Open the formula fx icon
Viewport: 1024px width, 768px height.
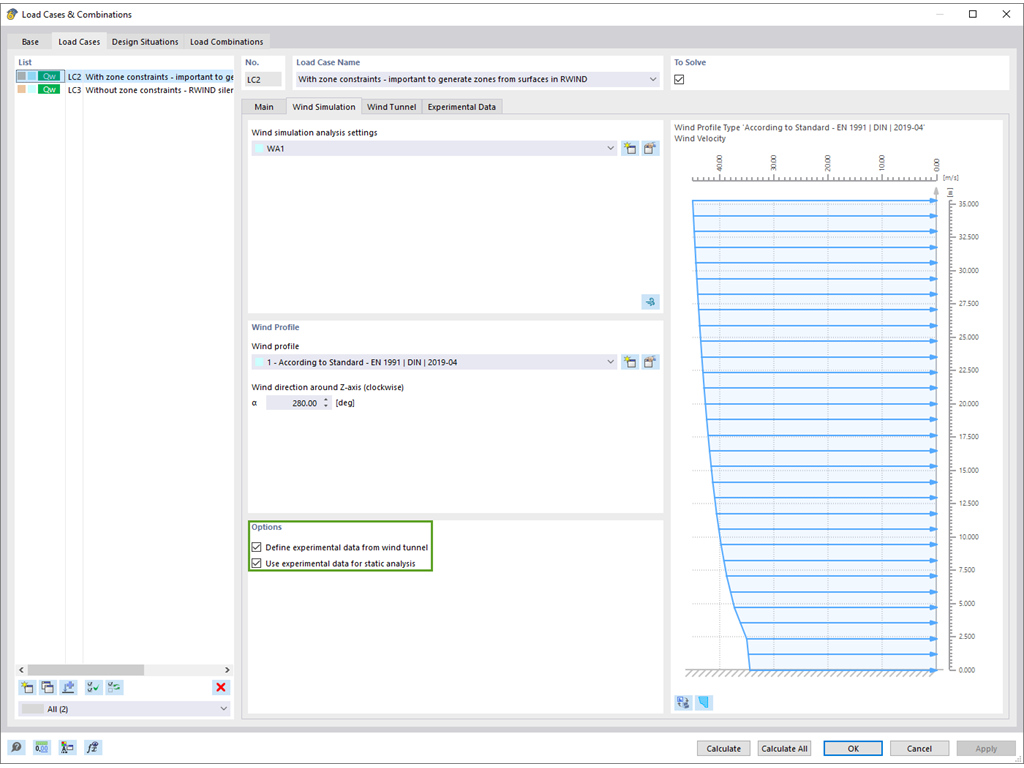tap(93, 748)
